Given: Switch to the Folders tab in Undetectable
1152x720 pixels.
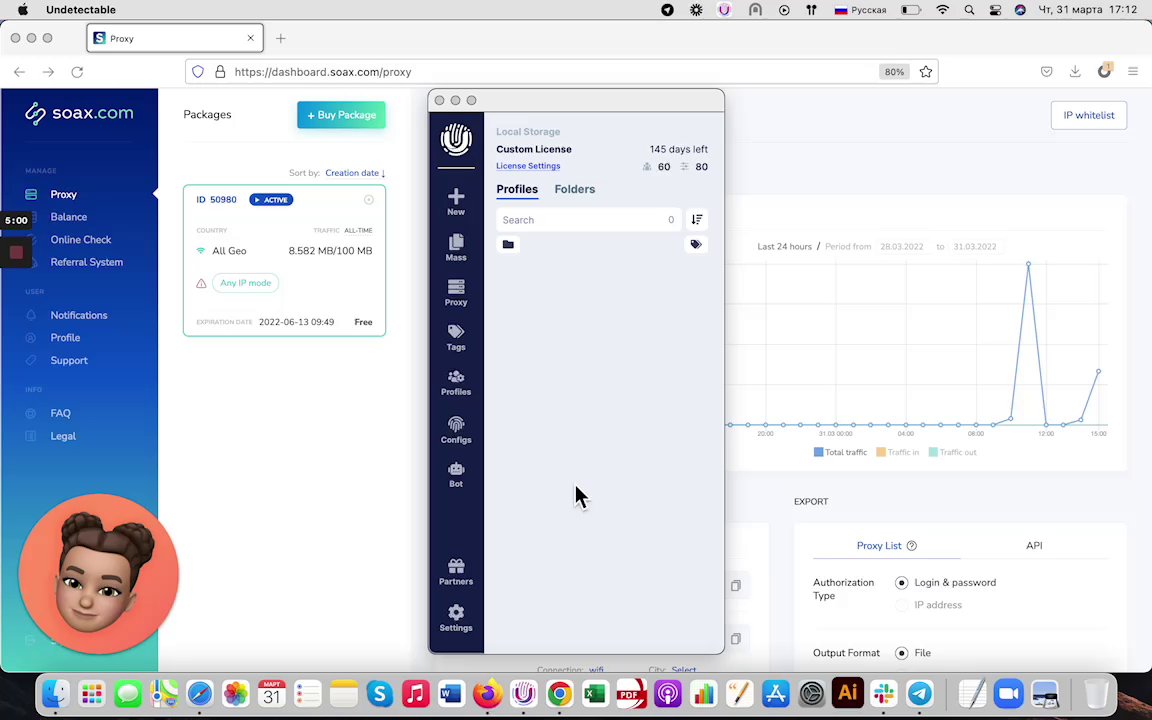Looking at the screenshot, I should click(x=575, y=190).
